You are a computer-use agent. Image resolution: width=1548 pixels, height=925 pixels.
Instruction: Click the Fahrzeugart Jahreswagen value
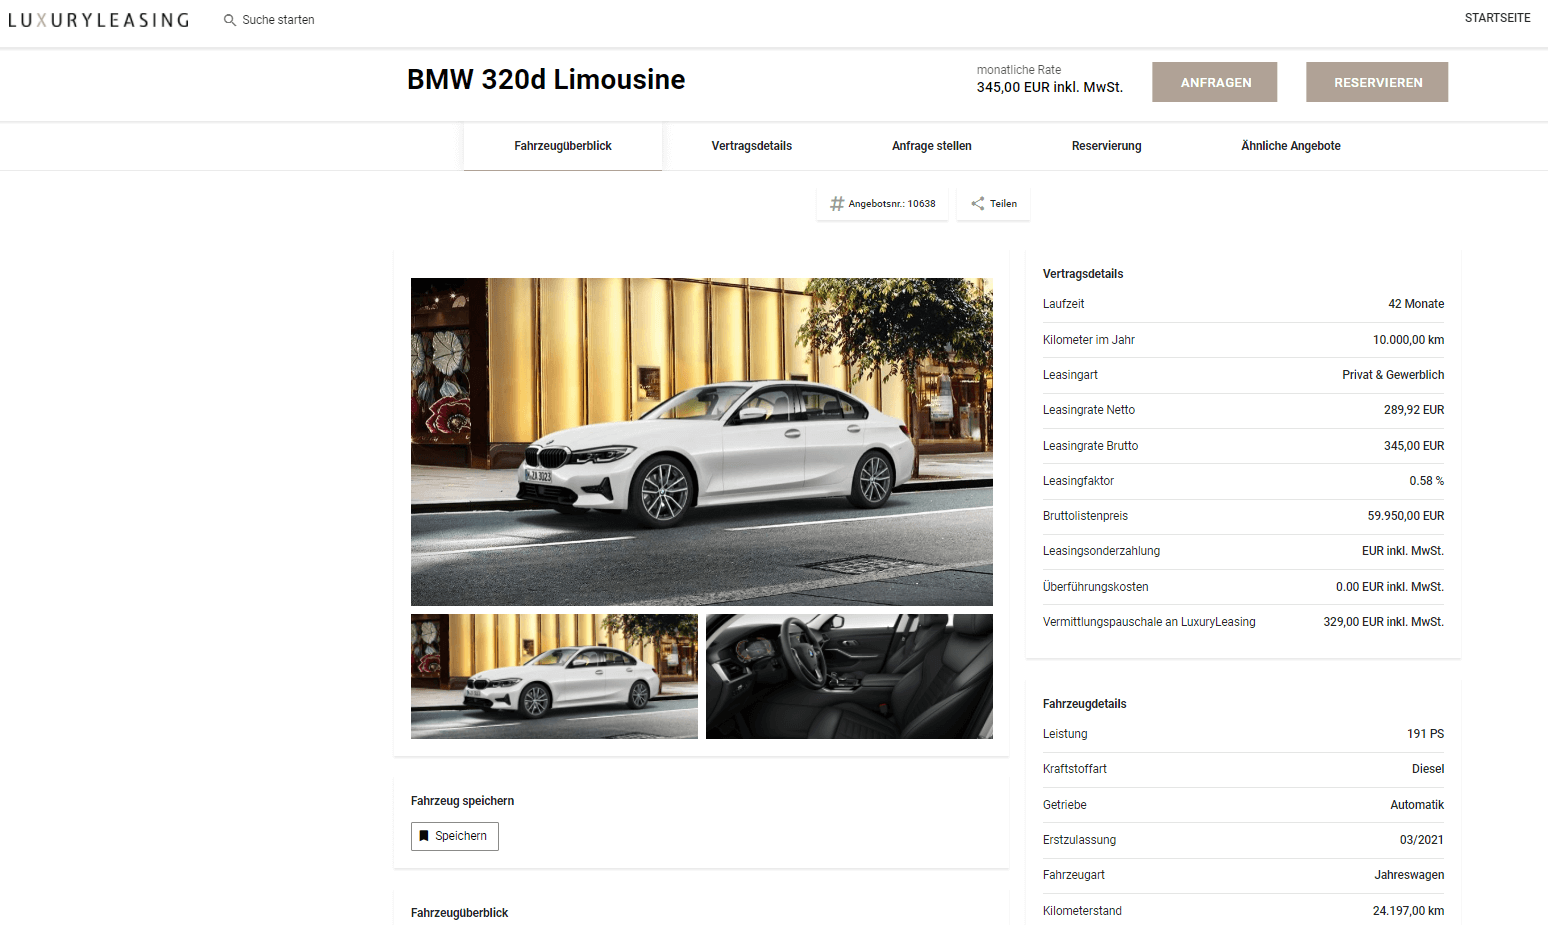point(1409,875)
